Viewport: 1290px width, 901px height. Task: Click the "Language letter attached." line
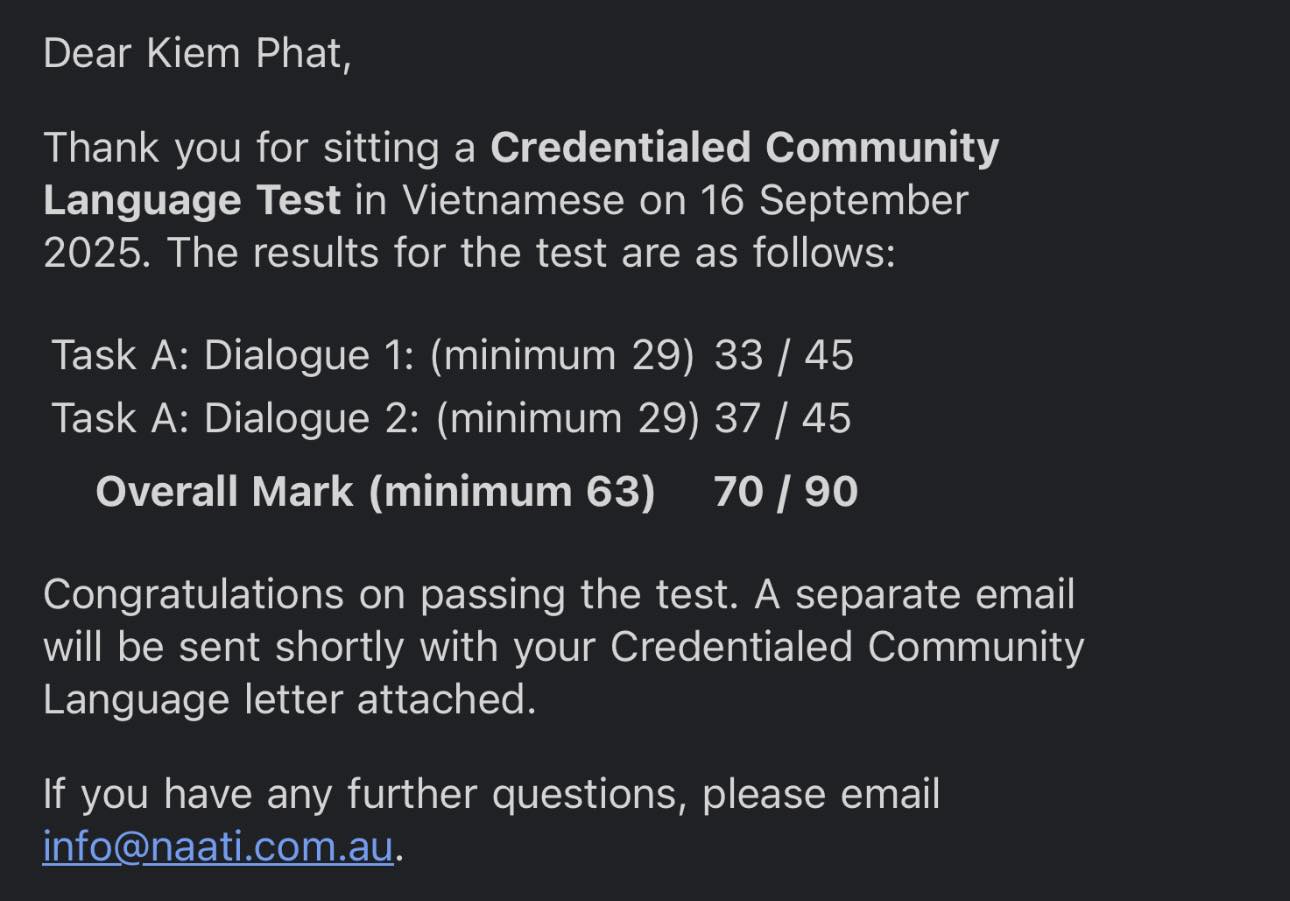tap(289, 699)
